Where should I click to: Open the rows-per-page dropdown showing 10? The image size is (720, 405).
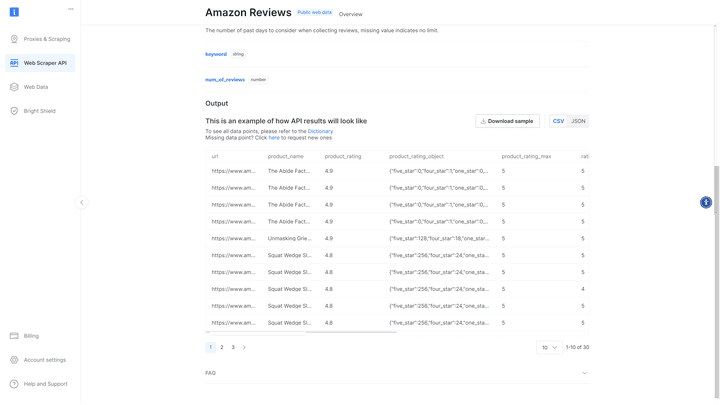click(x=549, y=347)
